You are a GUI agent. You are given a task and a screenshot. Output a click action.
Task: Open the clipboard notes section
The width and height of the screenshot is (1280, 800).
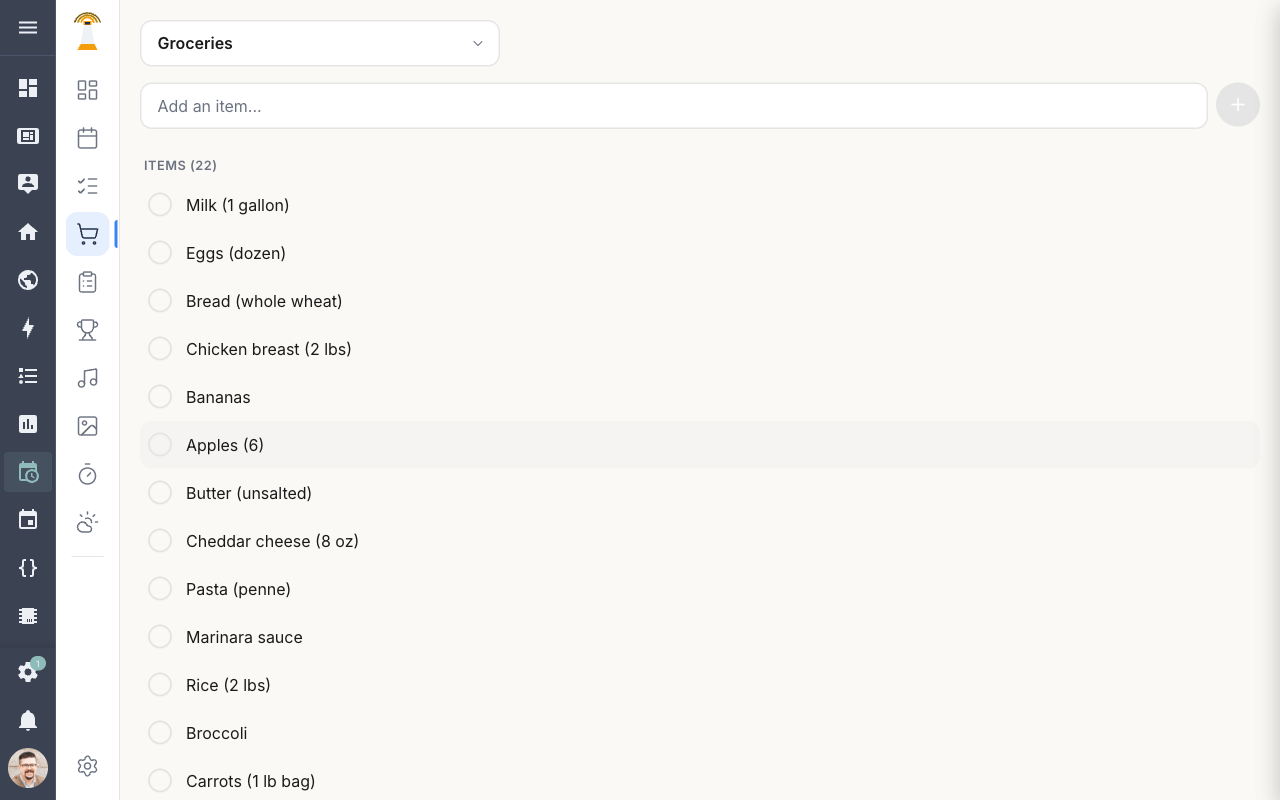click(x=87, y=281)
